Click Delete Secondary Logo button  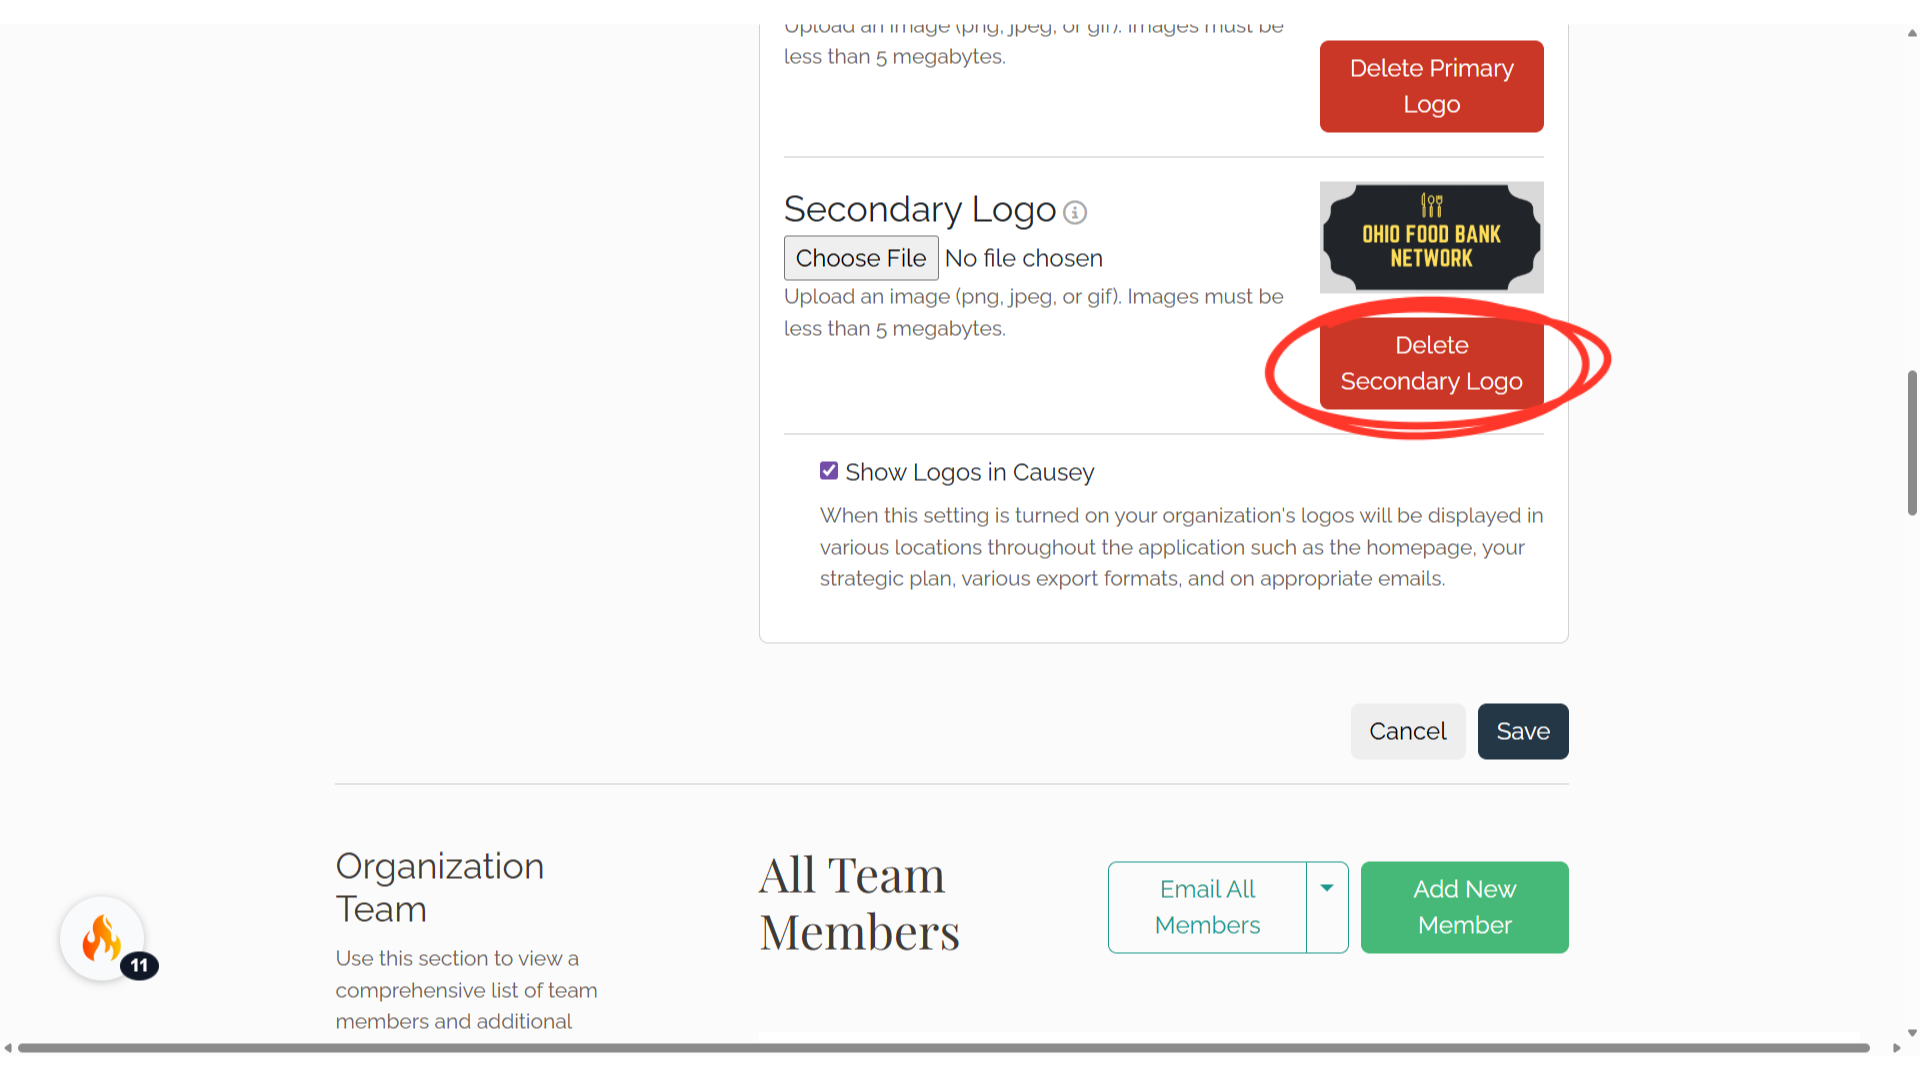click(1431, 363)
